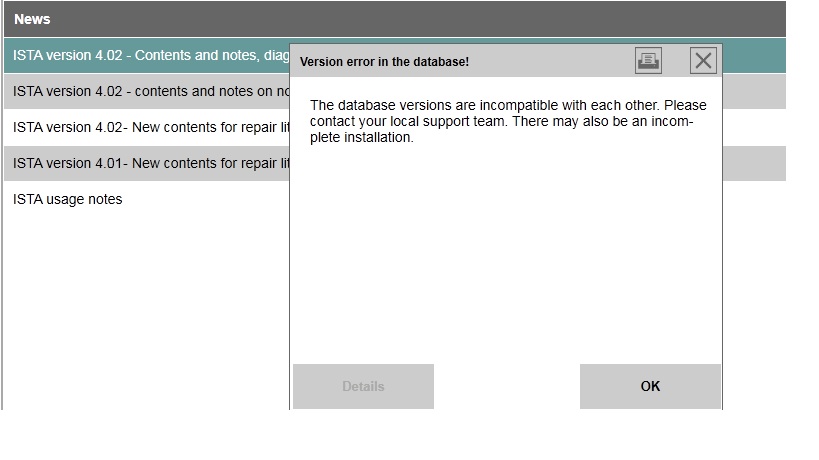Open ISTA version 4.02 new repair contents entry

[x=150, y=127]
